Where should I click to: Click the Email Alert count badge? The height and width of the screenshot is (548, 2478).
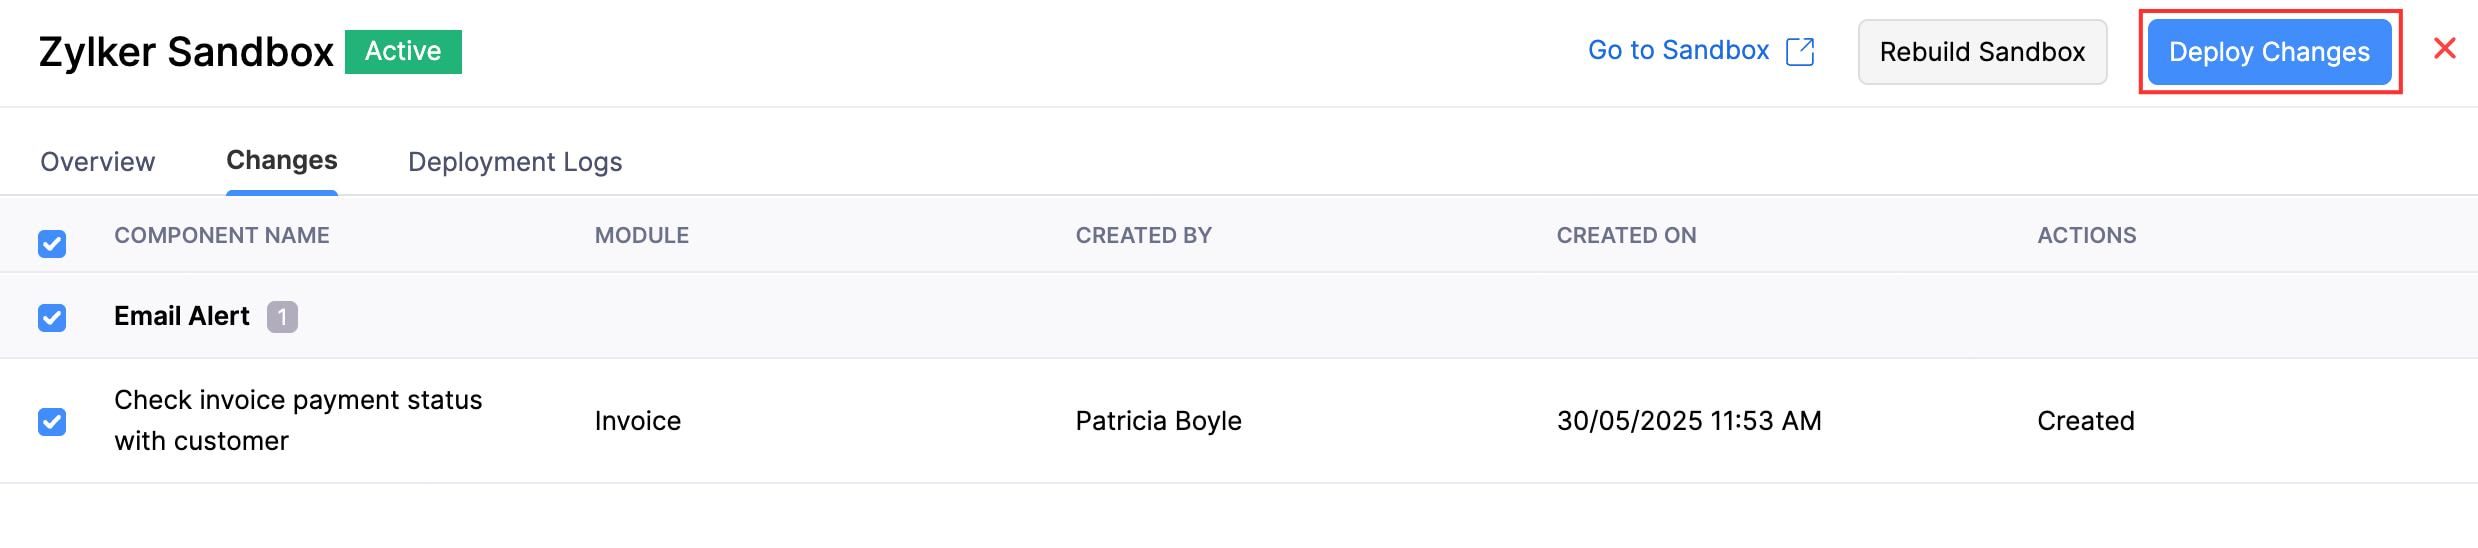(282, 317)
